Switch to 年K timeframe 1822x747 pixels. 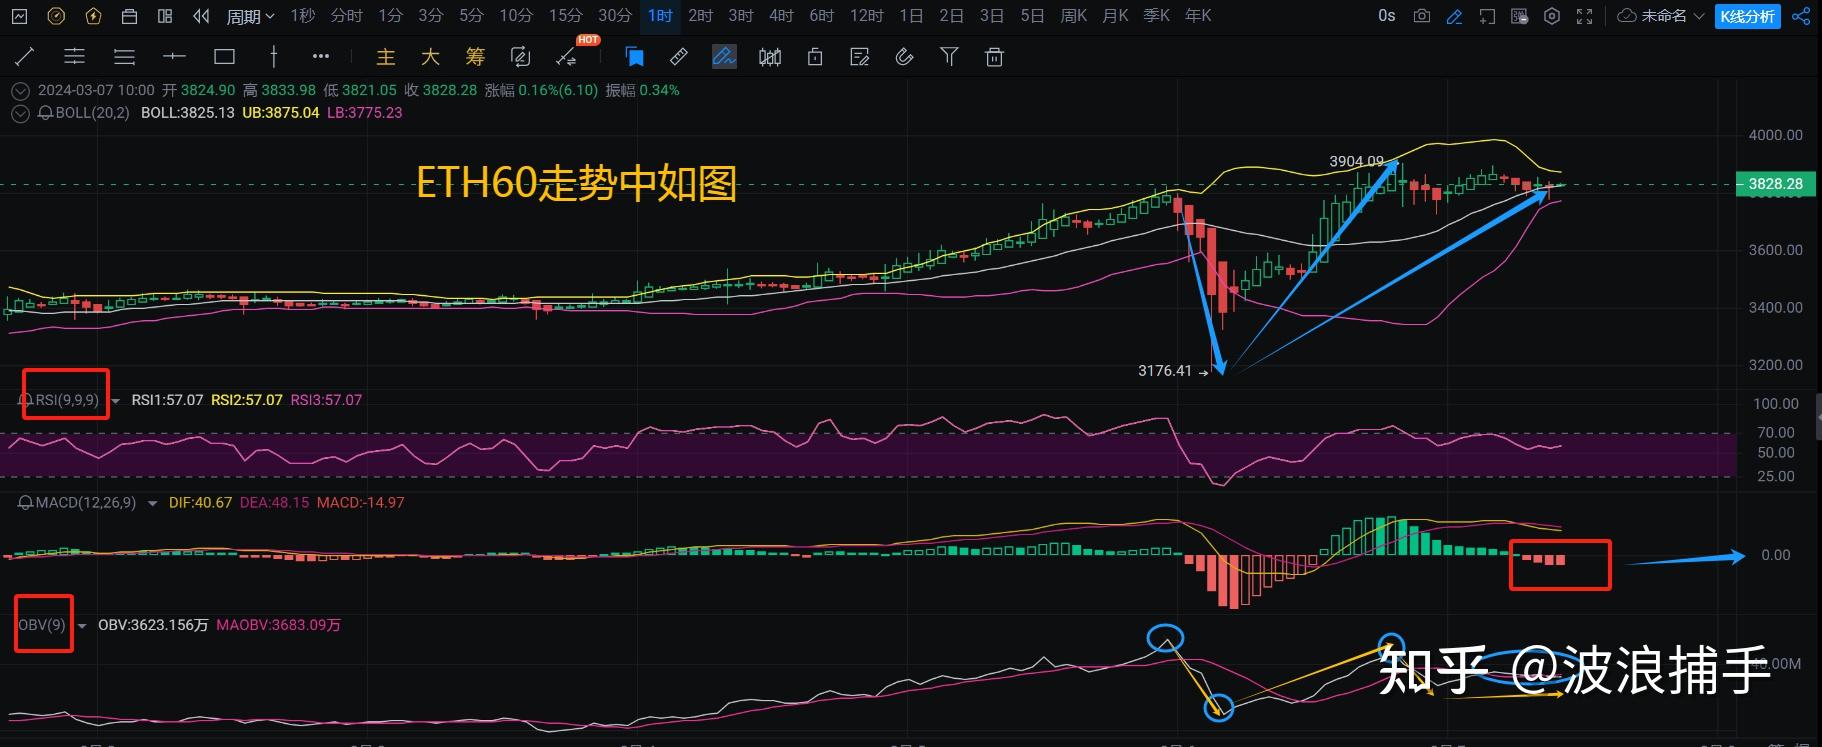pyautogui.click(x=1198, y=16)
